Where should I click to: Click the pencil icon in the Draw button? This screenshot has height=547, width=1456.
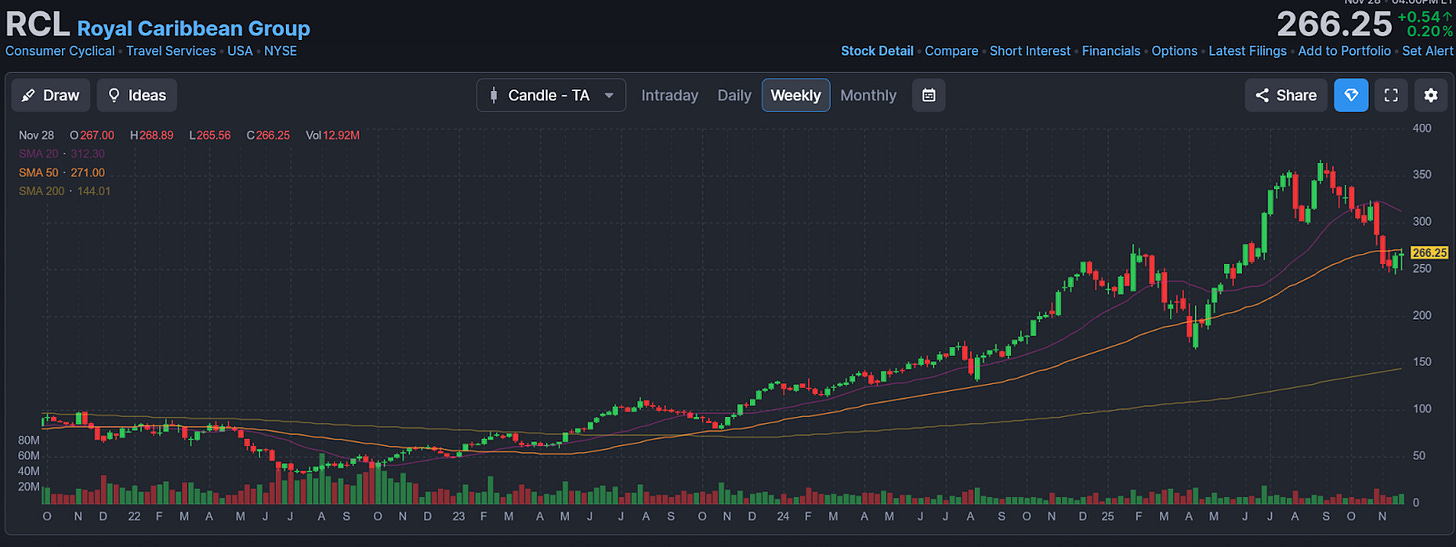28,95
